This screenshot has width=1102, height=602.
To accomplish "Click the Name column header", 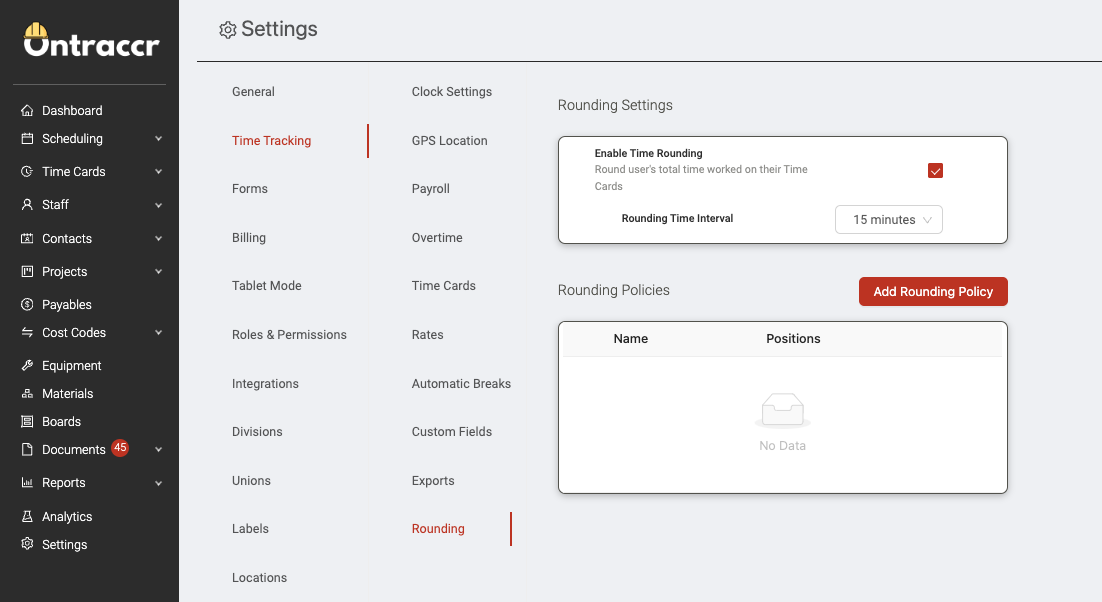I will [x=630, y=339].
